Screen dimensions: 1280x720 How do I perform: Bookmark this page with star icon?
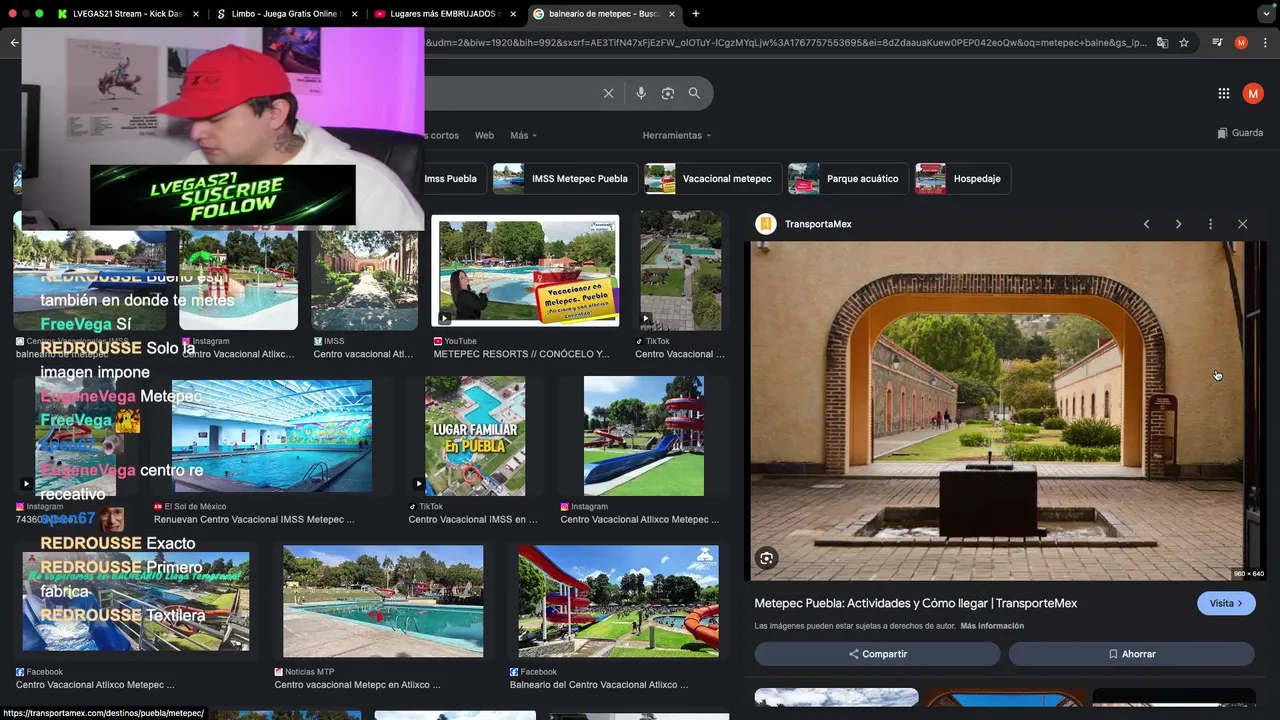tap(1184, 43)
